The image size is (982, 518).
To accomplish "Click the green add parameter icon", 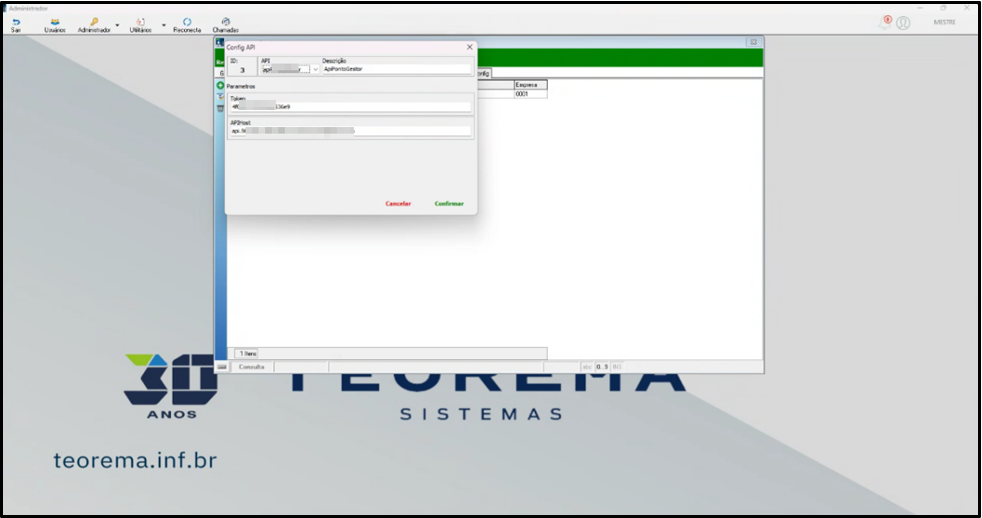I will coord(220,85).
